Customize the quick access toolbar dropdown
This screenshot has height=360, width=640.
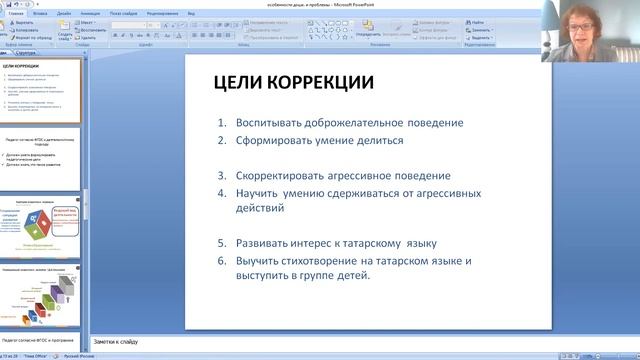pyautogui.click(x=38, y=4)
